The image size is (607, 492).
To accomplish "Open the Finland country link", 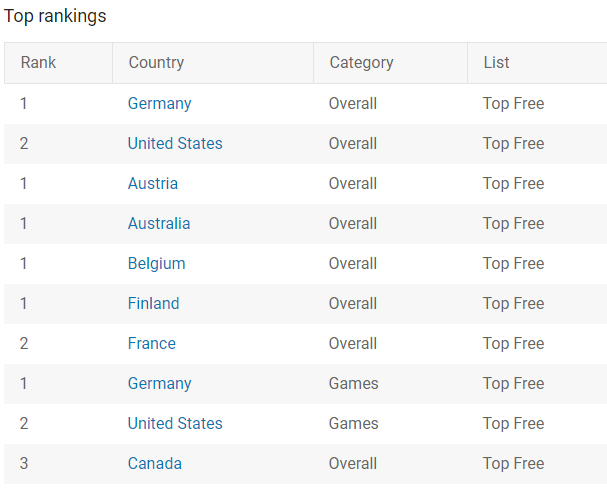I will (x=154, y=303).
